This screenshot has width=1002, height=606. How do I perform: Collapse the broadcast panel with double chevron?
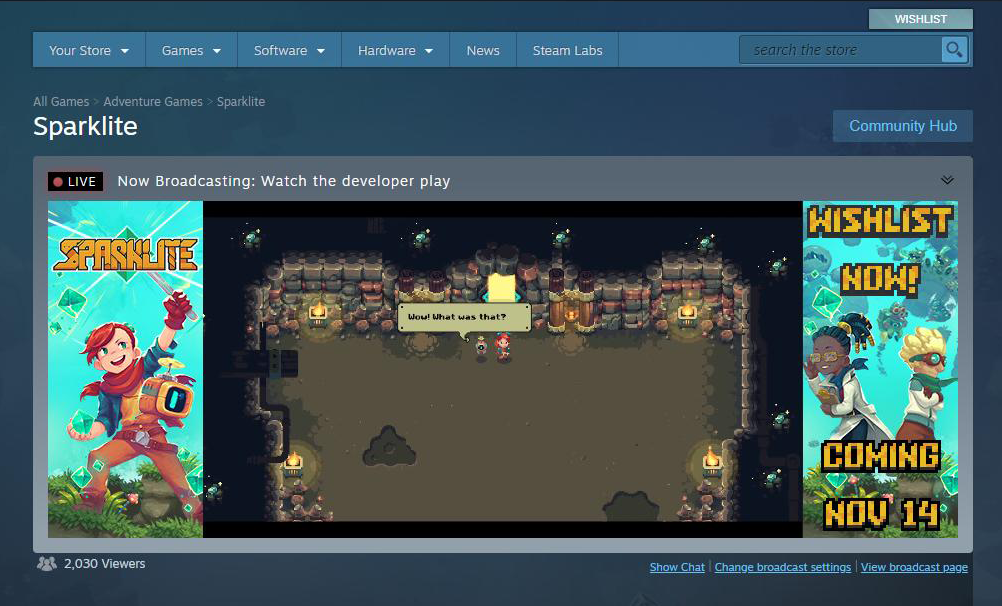(947, 180)
